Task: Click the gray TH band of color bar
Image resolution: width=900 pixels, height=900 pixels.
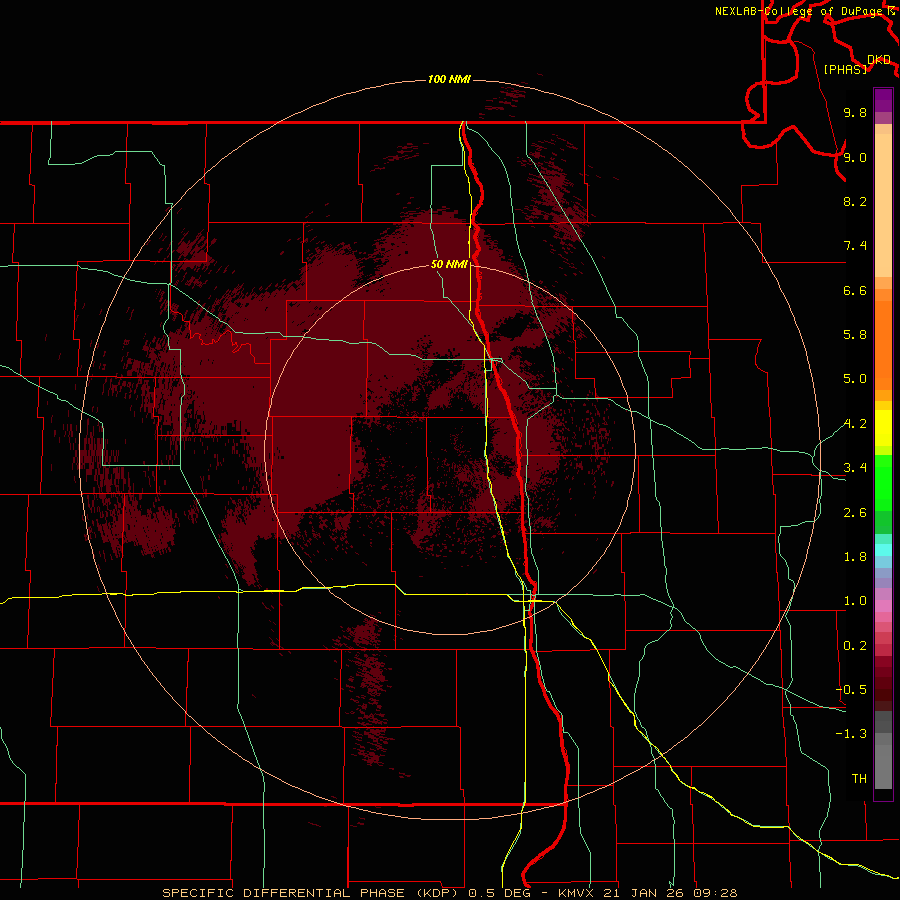Action: (883, 766)
